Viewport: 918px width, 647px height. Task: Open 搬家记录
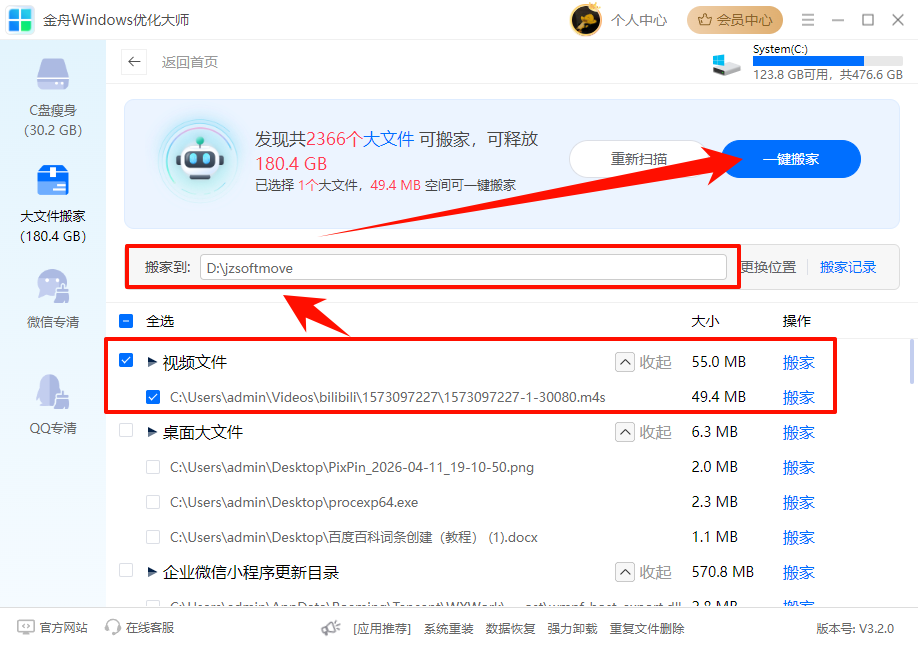(x=848, y=267)
